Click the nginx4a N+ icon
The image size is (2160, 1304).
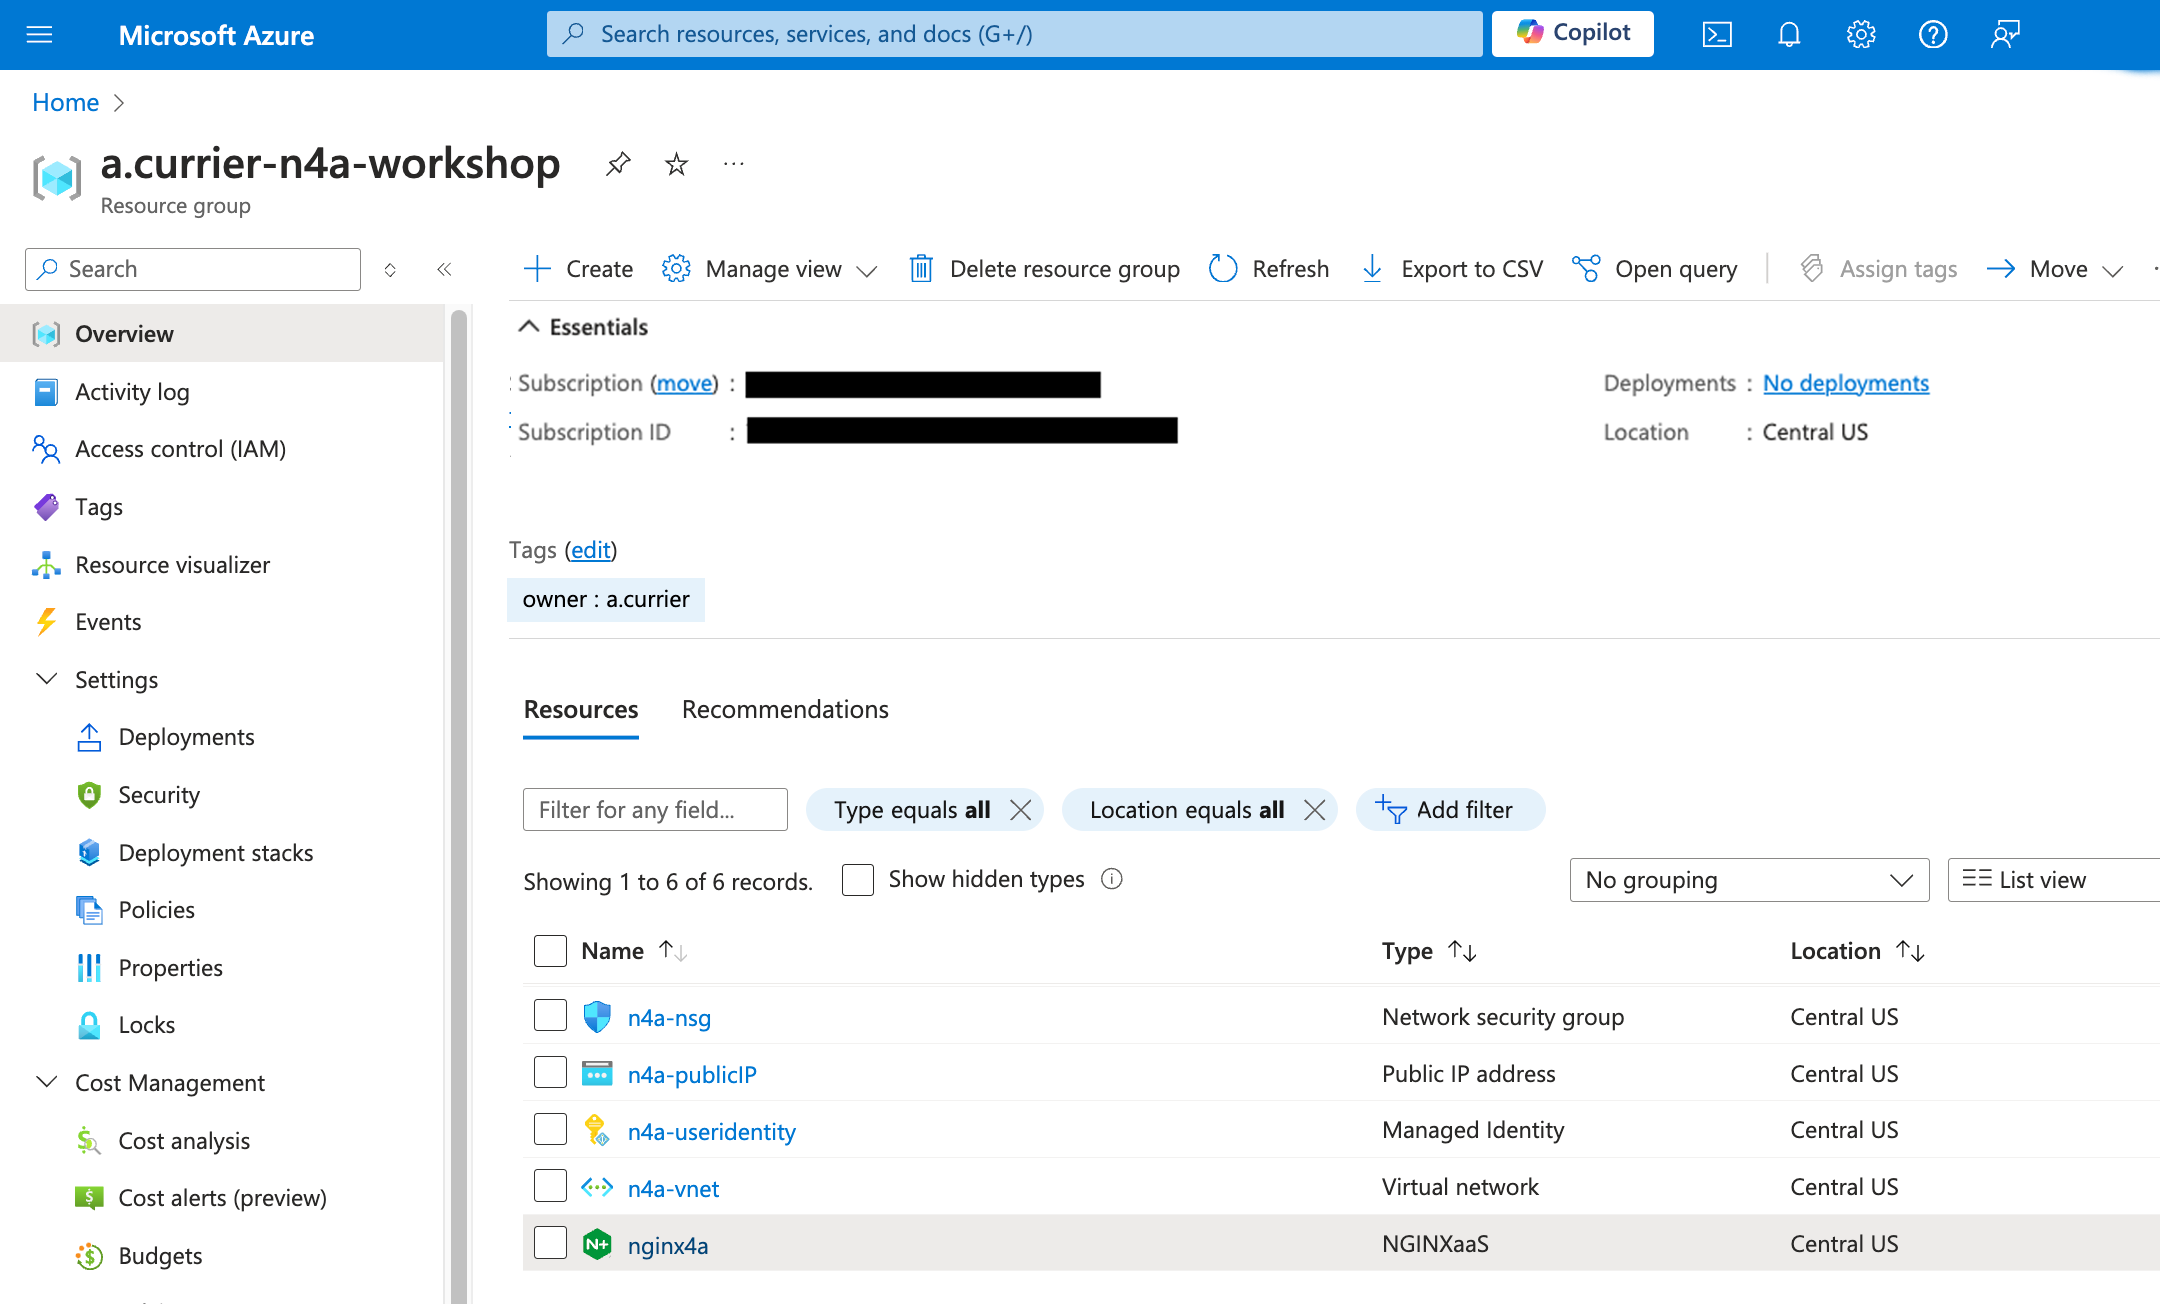[597, 1244]
